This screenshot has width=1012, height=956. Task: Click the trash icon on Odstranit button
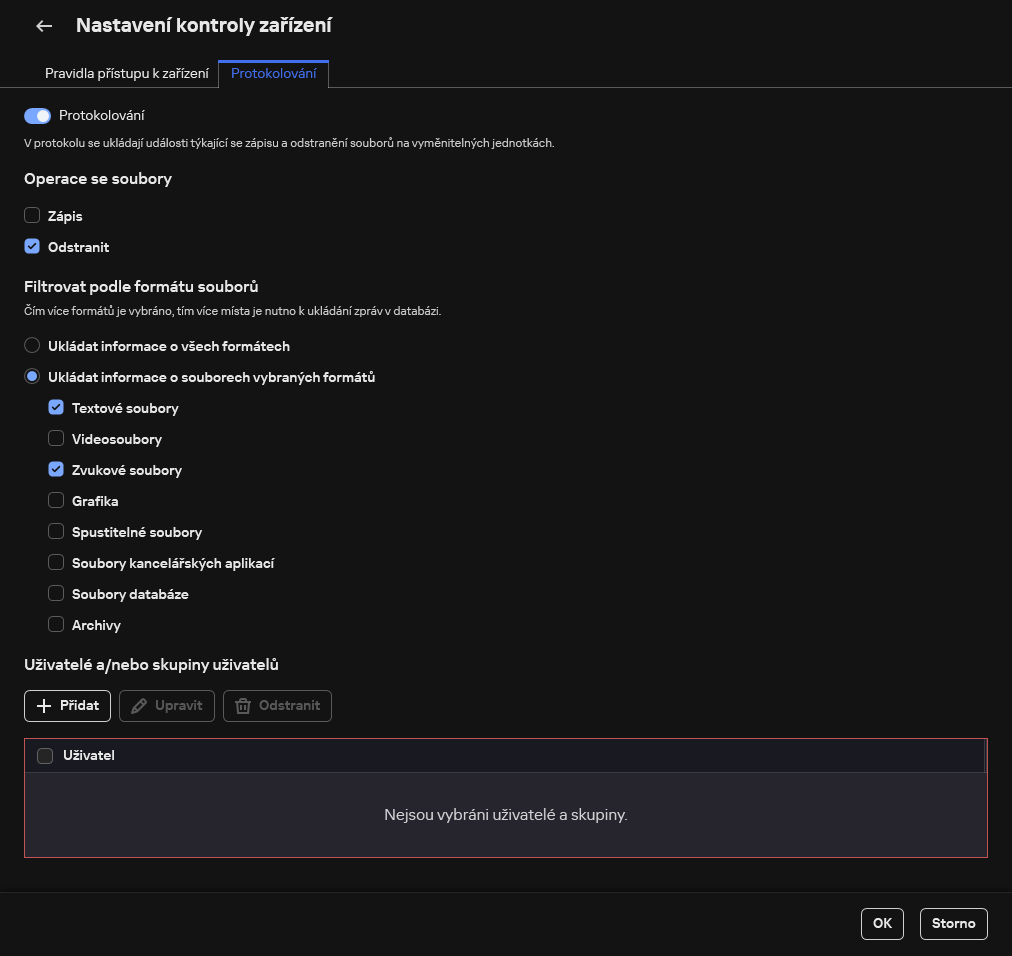click(x=242, y=705)
